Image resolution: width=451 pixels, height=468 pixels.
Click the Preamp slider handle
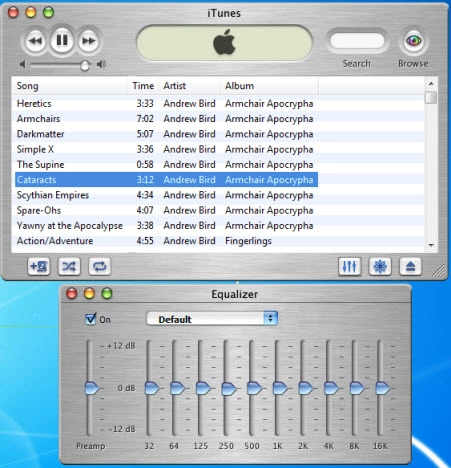(92, 388)
